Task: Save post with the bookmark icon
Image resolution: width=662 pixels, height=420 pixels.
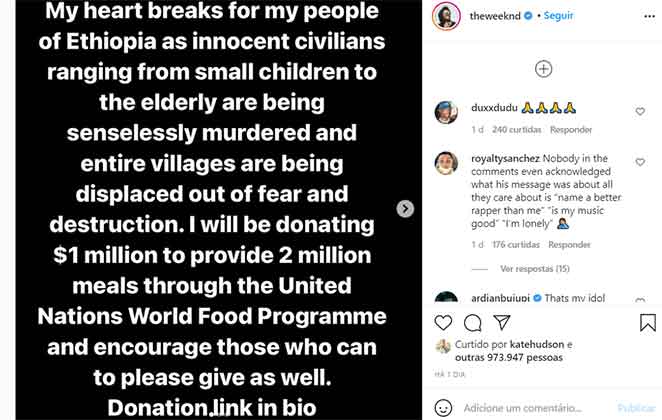Action: click(x=648, y=323)
